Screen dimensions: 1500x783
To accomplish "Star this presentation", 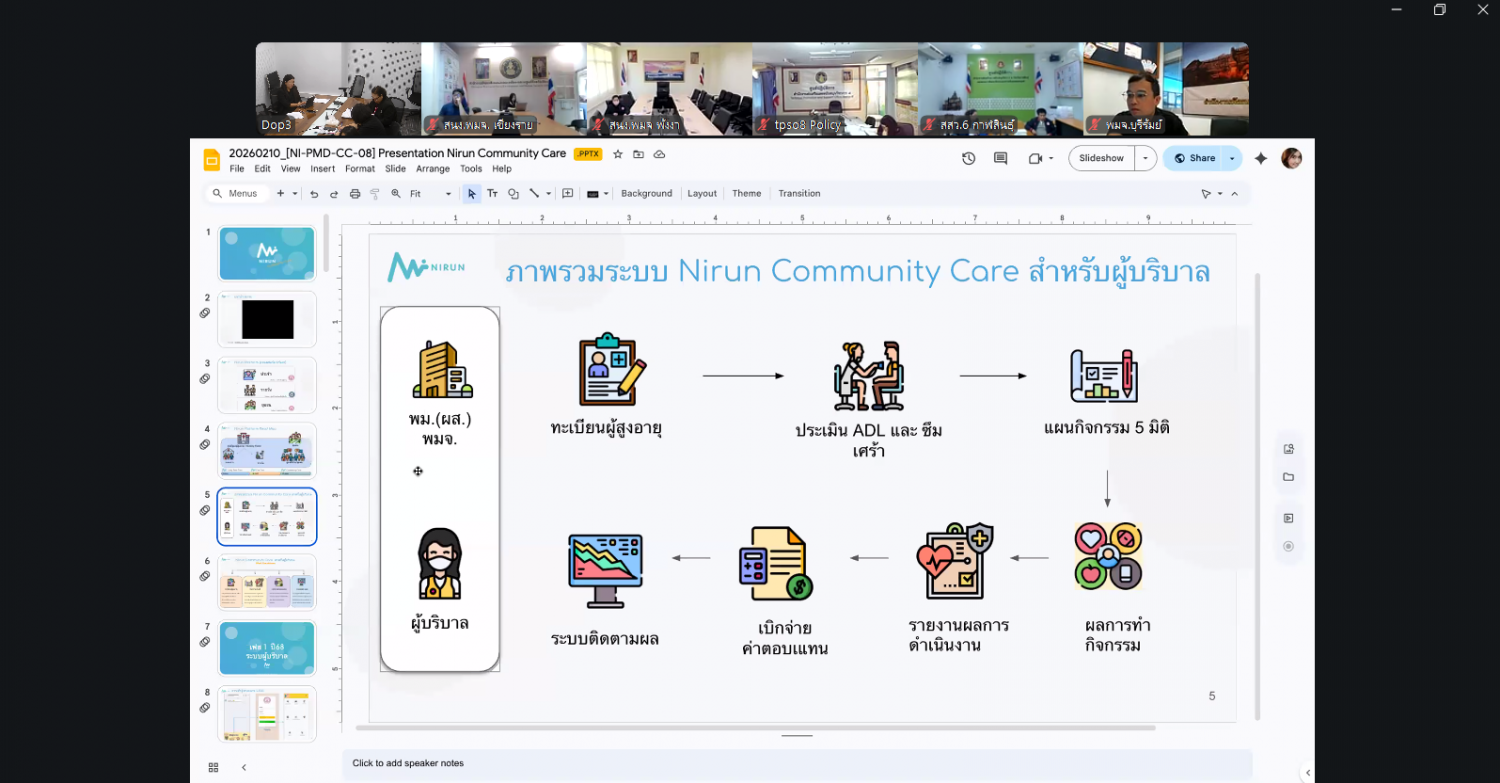I will pos(618,154).
